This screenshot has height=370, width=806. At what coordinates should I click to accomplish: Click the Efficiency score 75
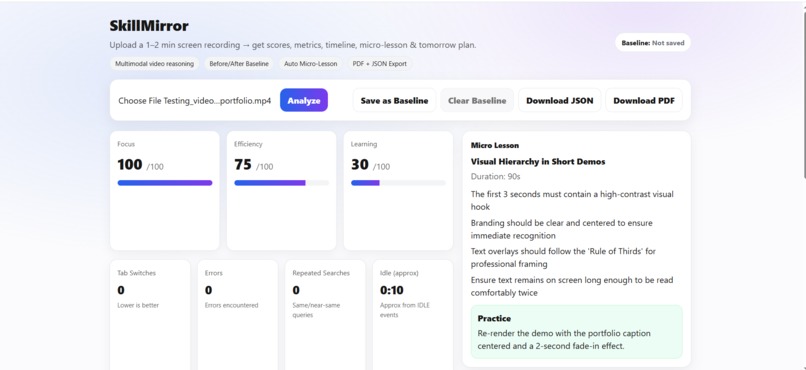pyautogui.click(x=243, y=164)
